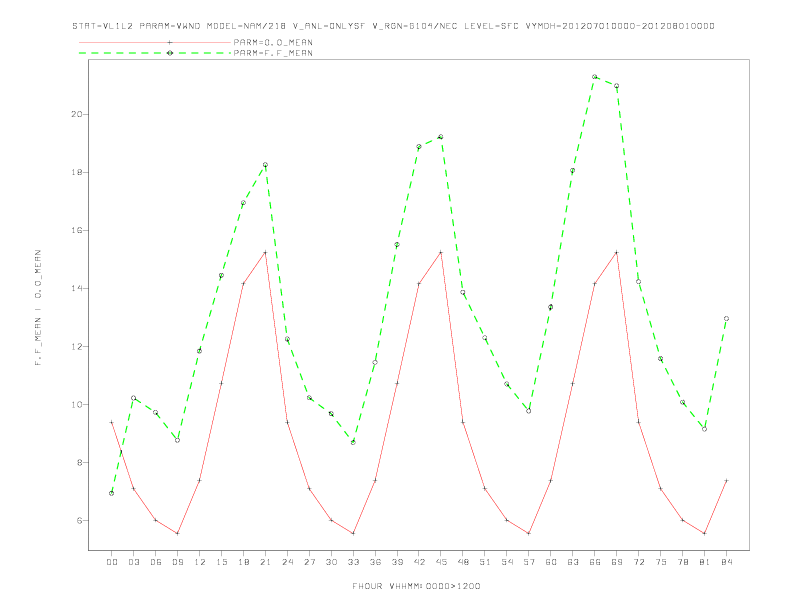Select the PARM=F.F_MEAN legend label

tap(273, 53)
